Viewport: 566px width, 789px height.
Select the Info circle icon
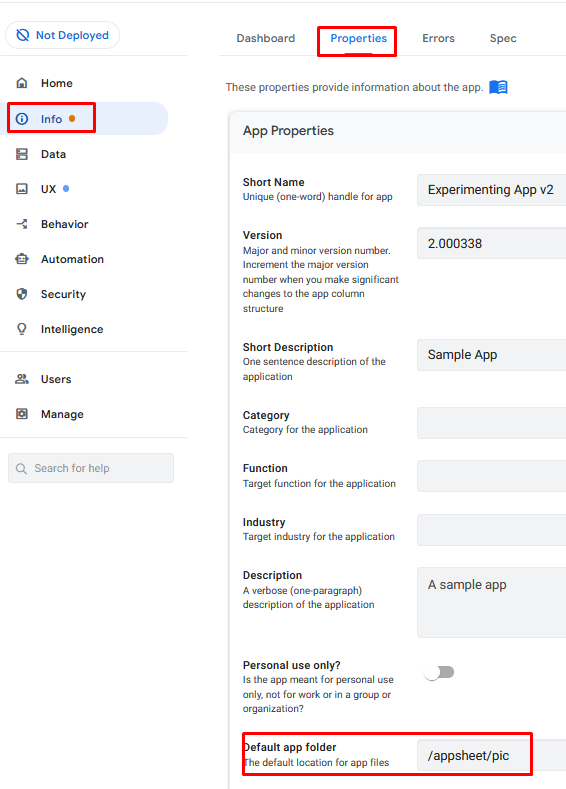22,119
